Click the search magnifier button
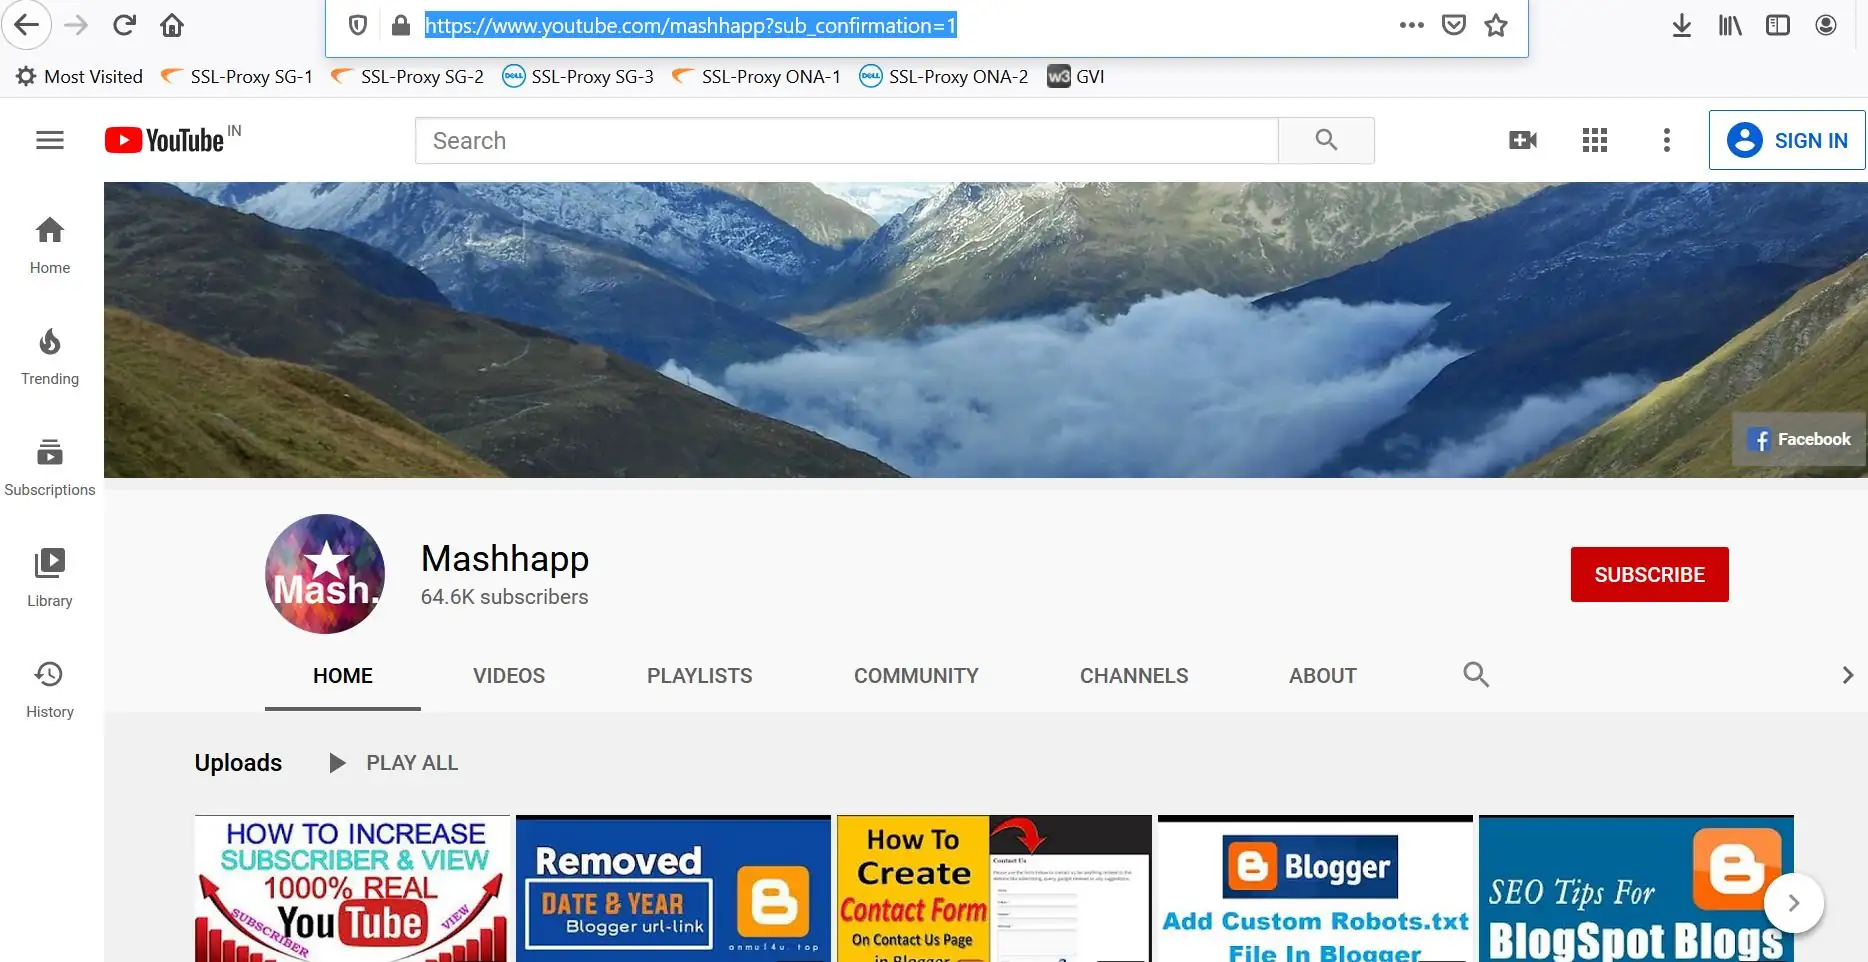 point(1326,140)
